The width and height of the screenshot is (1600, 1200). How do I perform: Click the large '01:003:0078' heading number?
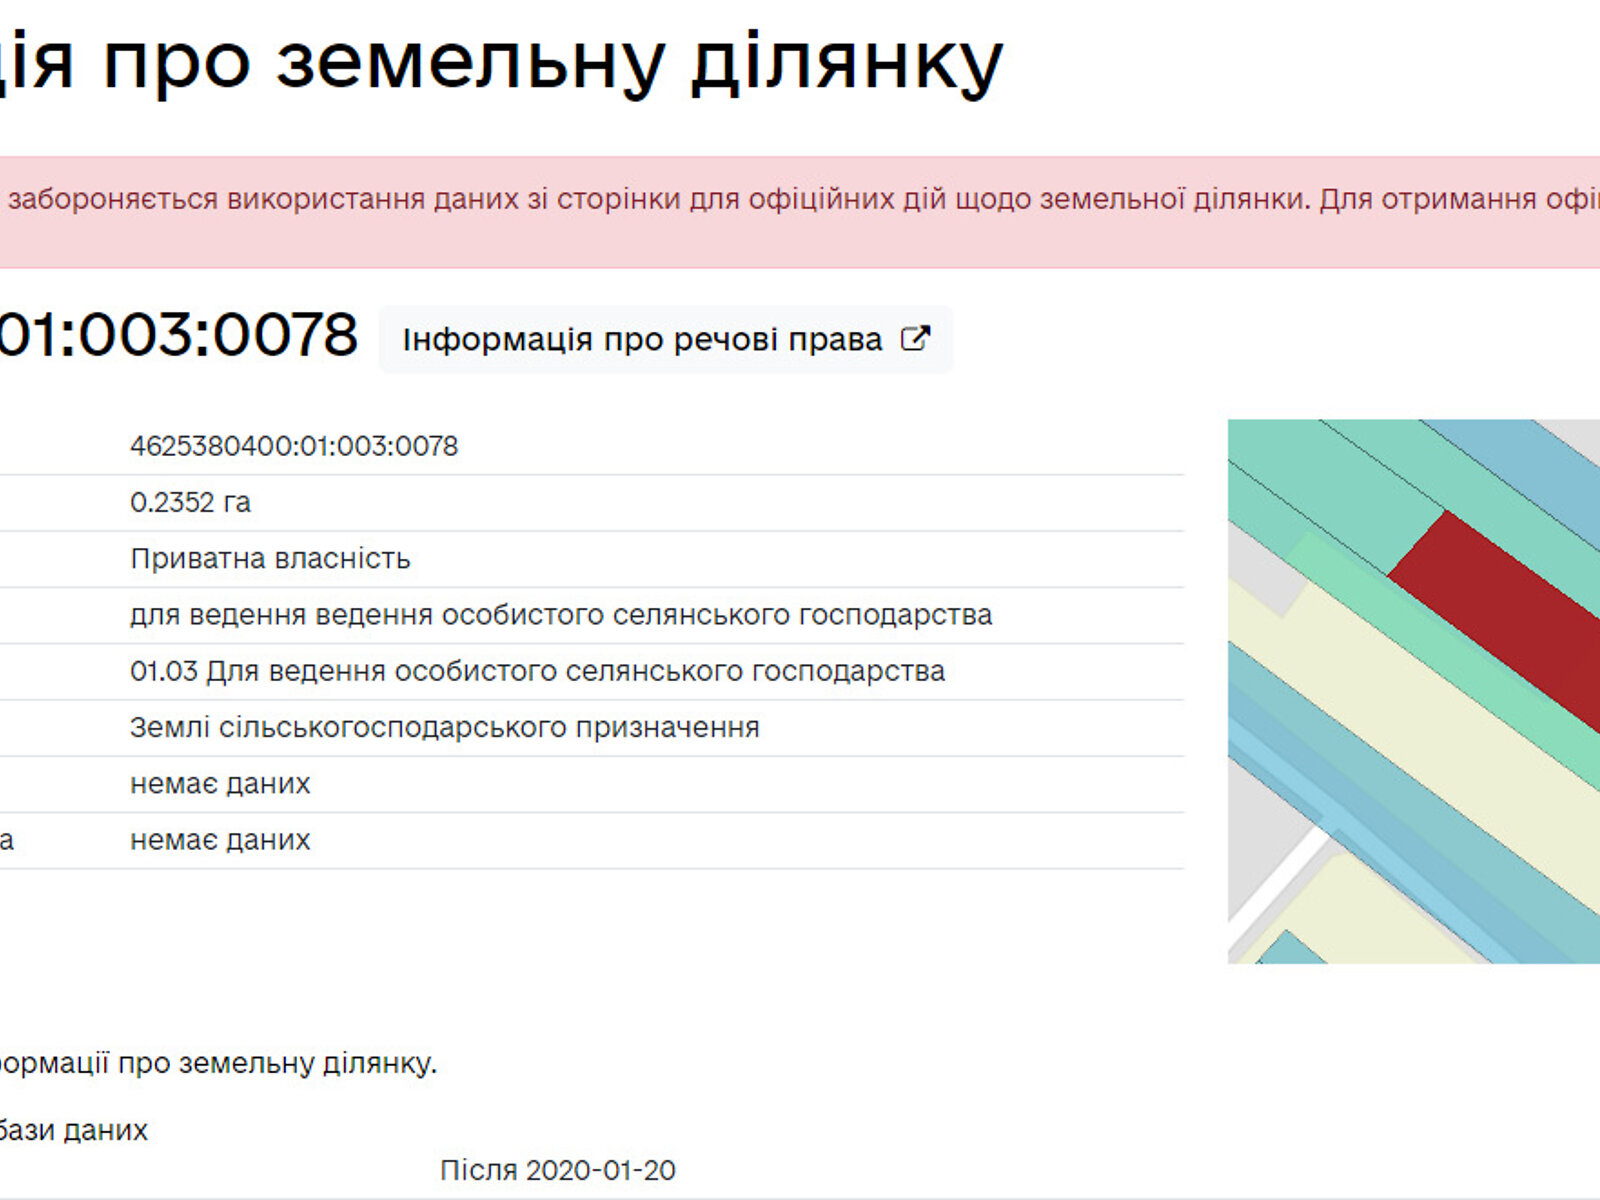(178, 334)
